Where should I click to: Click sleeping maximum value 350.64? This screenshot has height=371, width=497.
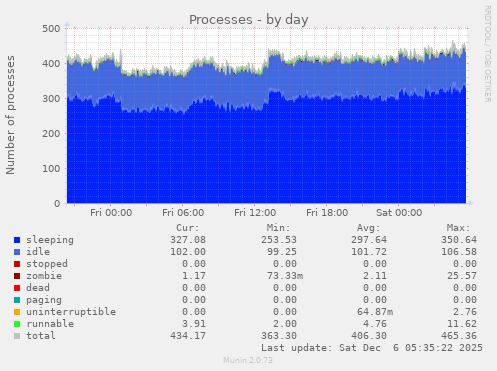[x=459, y=240]
